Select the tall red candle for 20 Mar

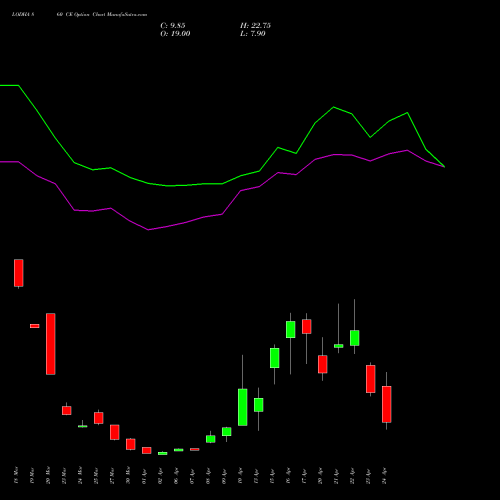[51, 344]
